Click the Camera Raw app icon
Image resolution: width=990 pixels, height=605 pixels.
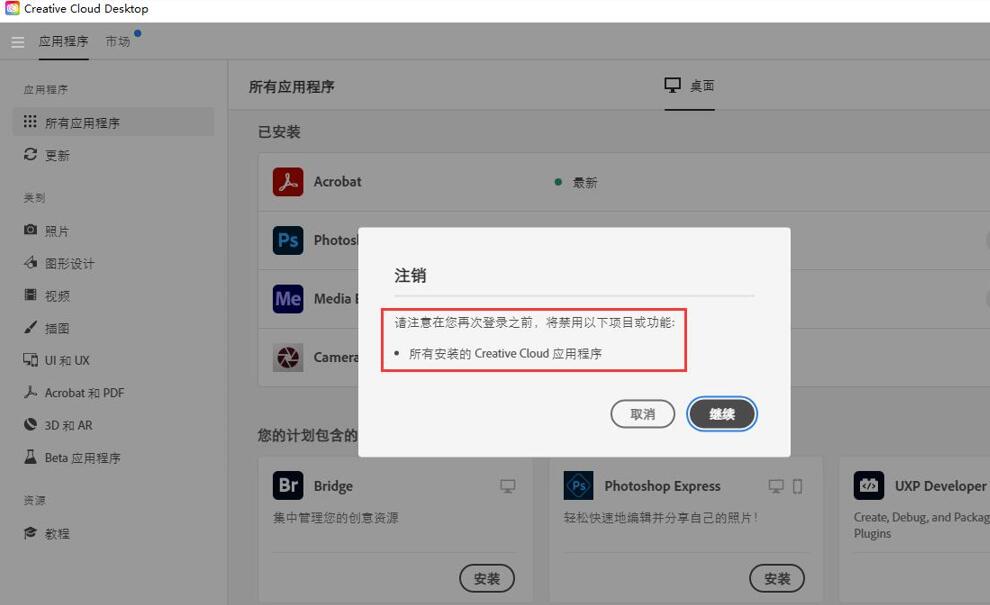click(288, 357)
